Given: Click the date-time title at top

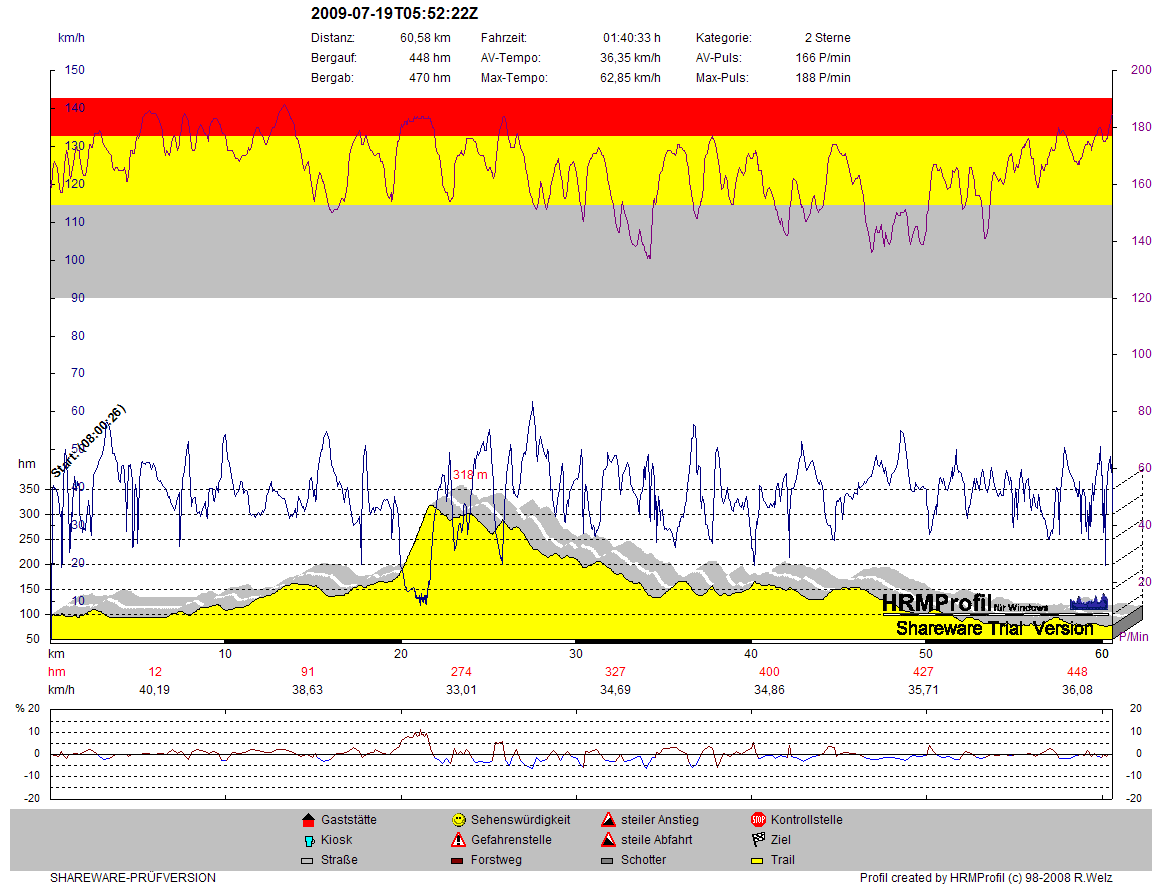Looking at the screenshot, I should (394, 13).
